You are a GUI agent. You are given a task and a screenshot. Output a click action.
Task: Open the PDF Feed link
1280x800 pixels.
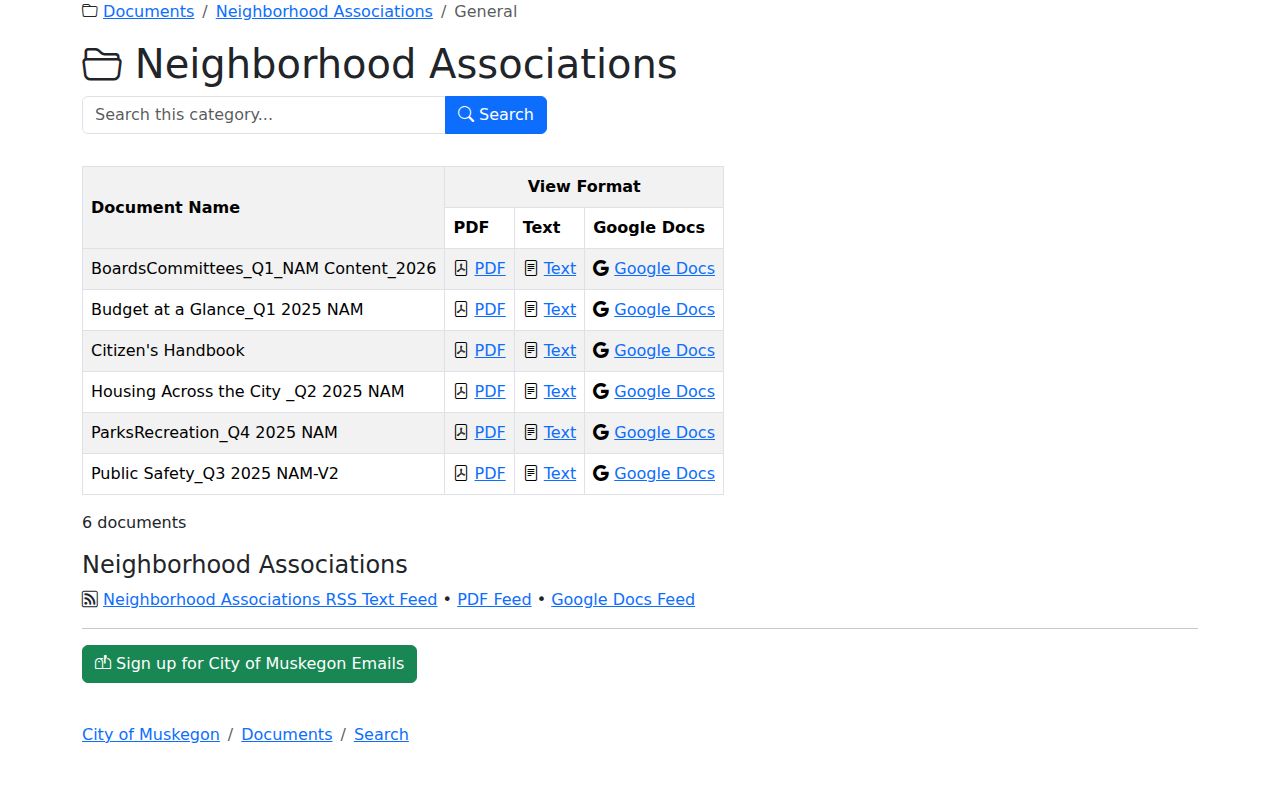tap(494, 599)
